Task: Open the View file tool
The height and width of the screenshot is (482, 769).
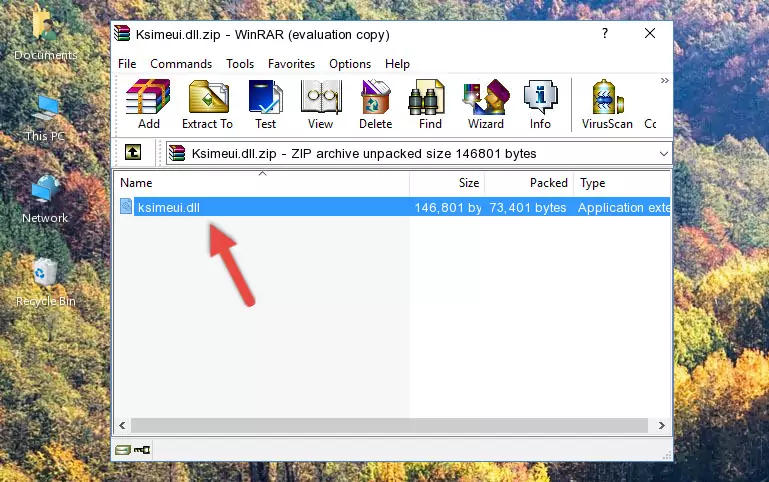Action: (321, 104)
